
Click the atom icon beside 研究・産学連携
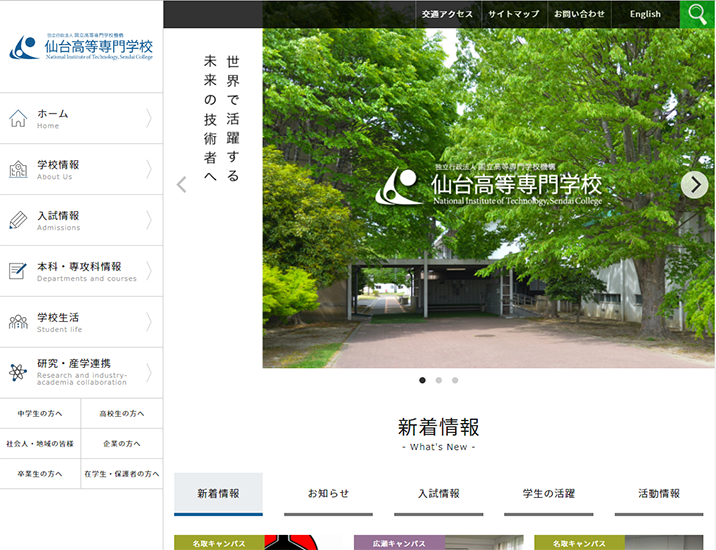[x=18, y=372]
